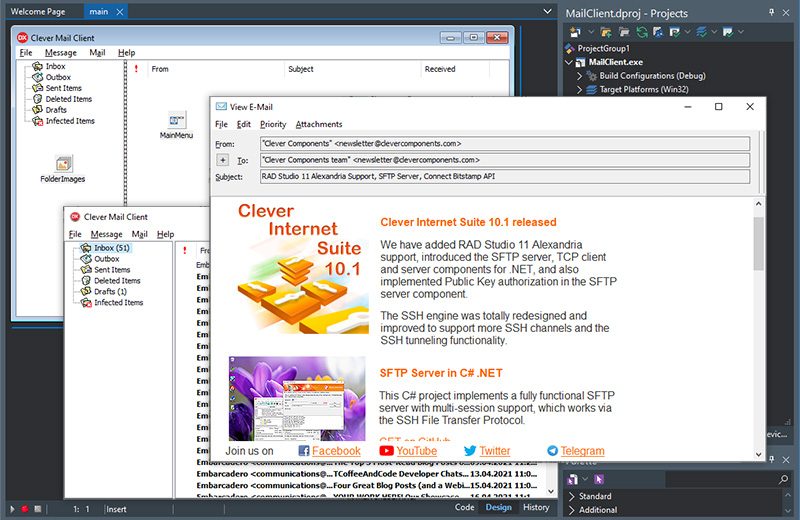This screenshot has height=520, width=800.
Task: Click the Palette search magnifier icon
Action: pos(783,479)
